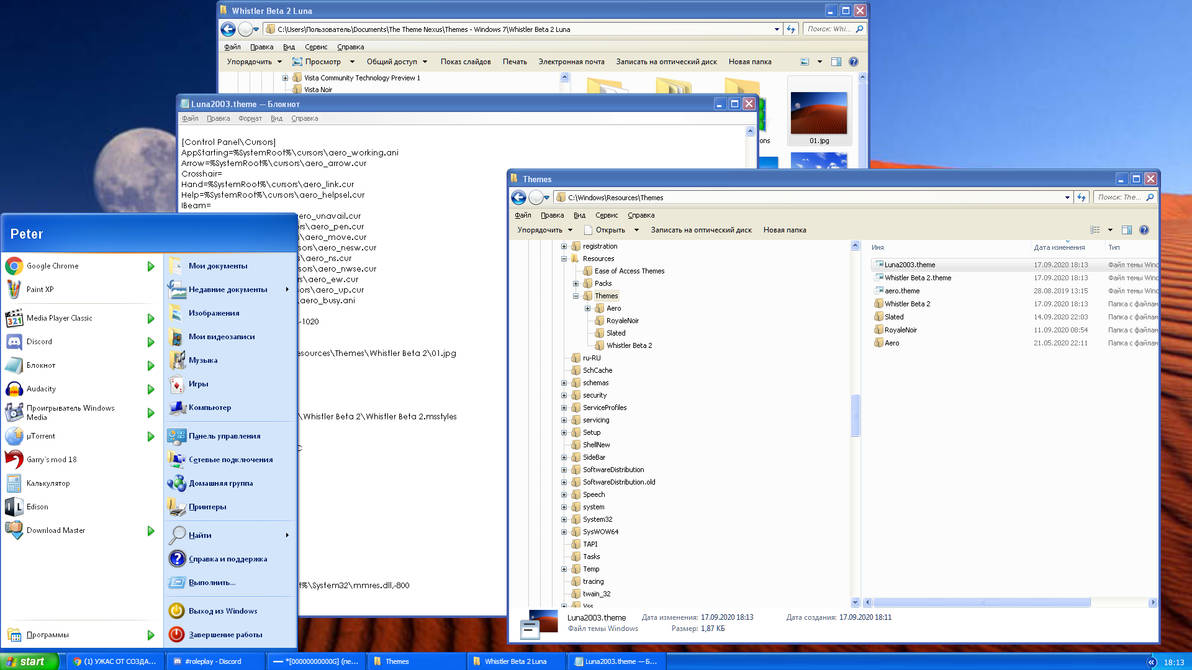Open µTorrent from the Start menu
The width and height of the screenshot is (1192, 670).
[41, 436]
